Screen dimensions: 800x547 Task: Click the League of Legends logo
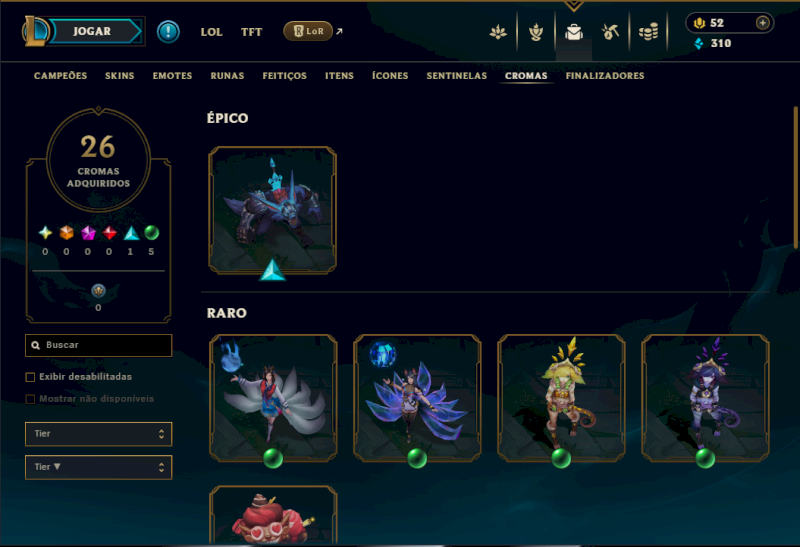tap(35, 31)
